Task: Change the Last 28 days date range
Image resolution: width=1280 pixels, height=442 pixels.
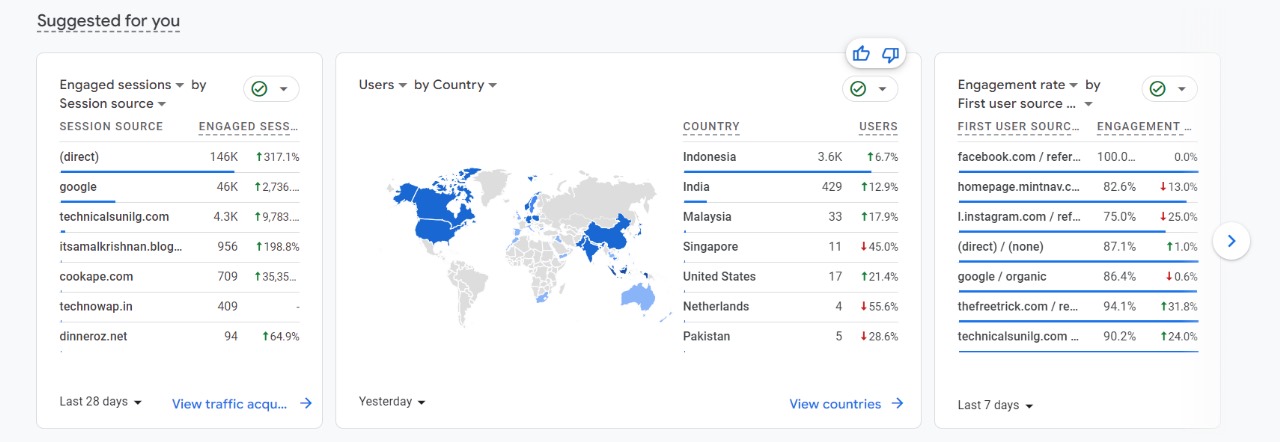Action: point(101,402)
